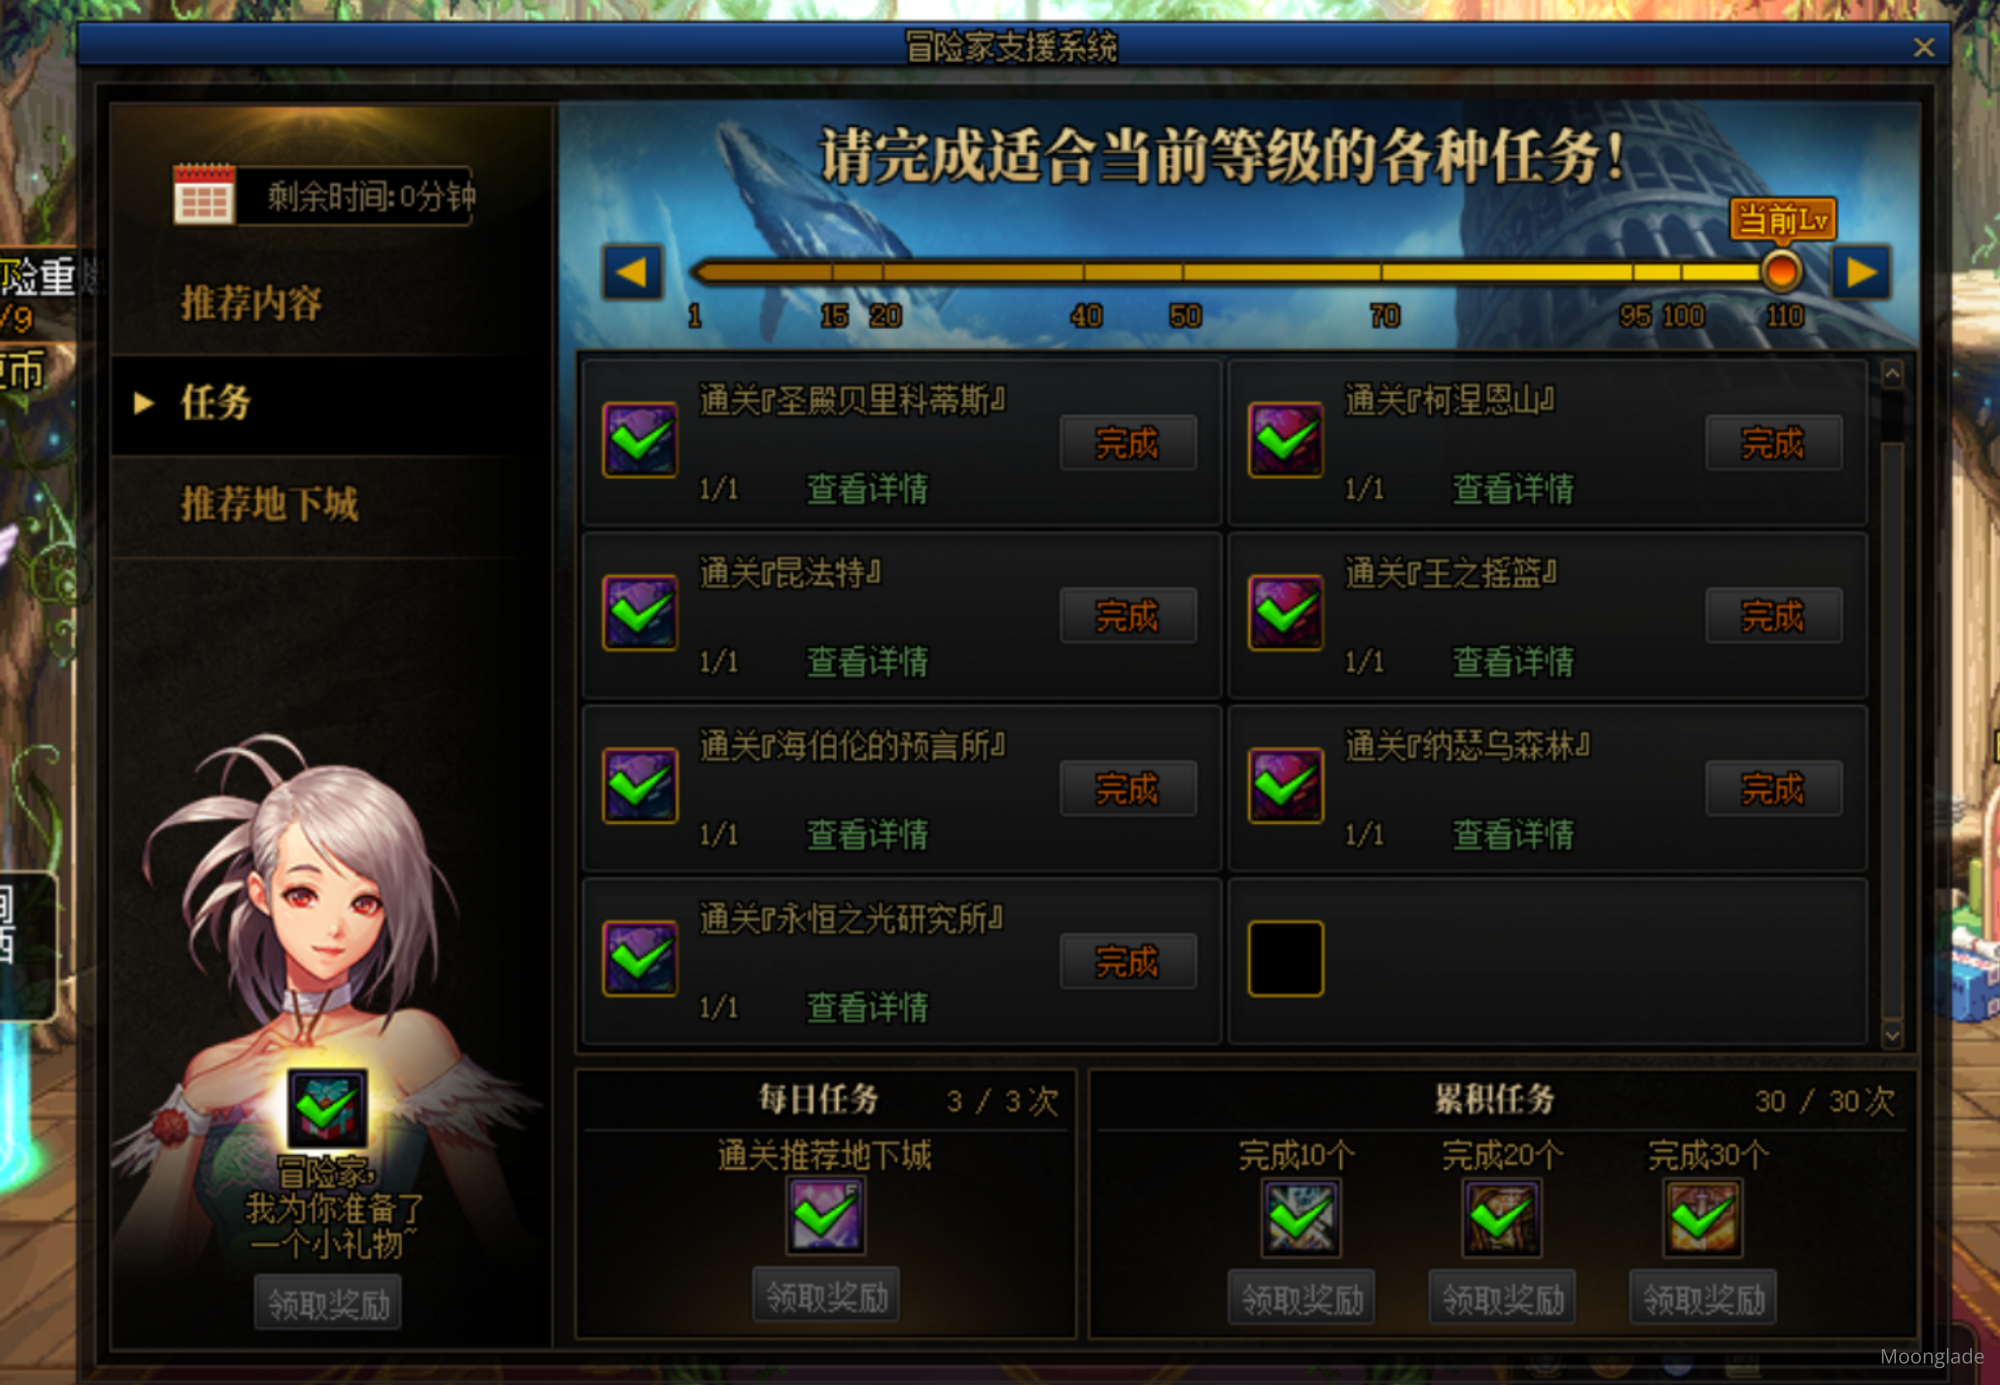Screen dimensions: 2000x1385
Task: Close the 冒险家支援系统 window
Action: [x=1924, y=47]
